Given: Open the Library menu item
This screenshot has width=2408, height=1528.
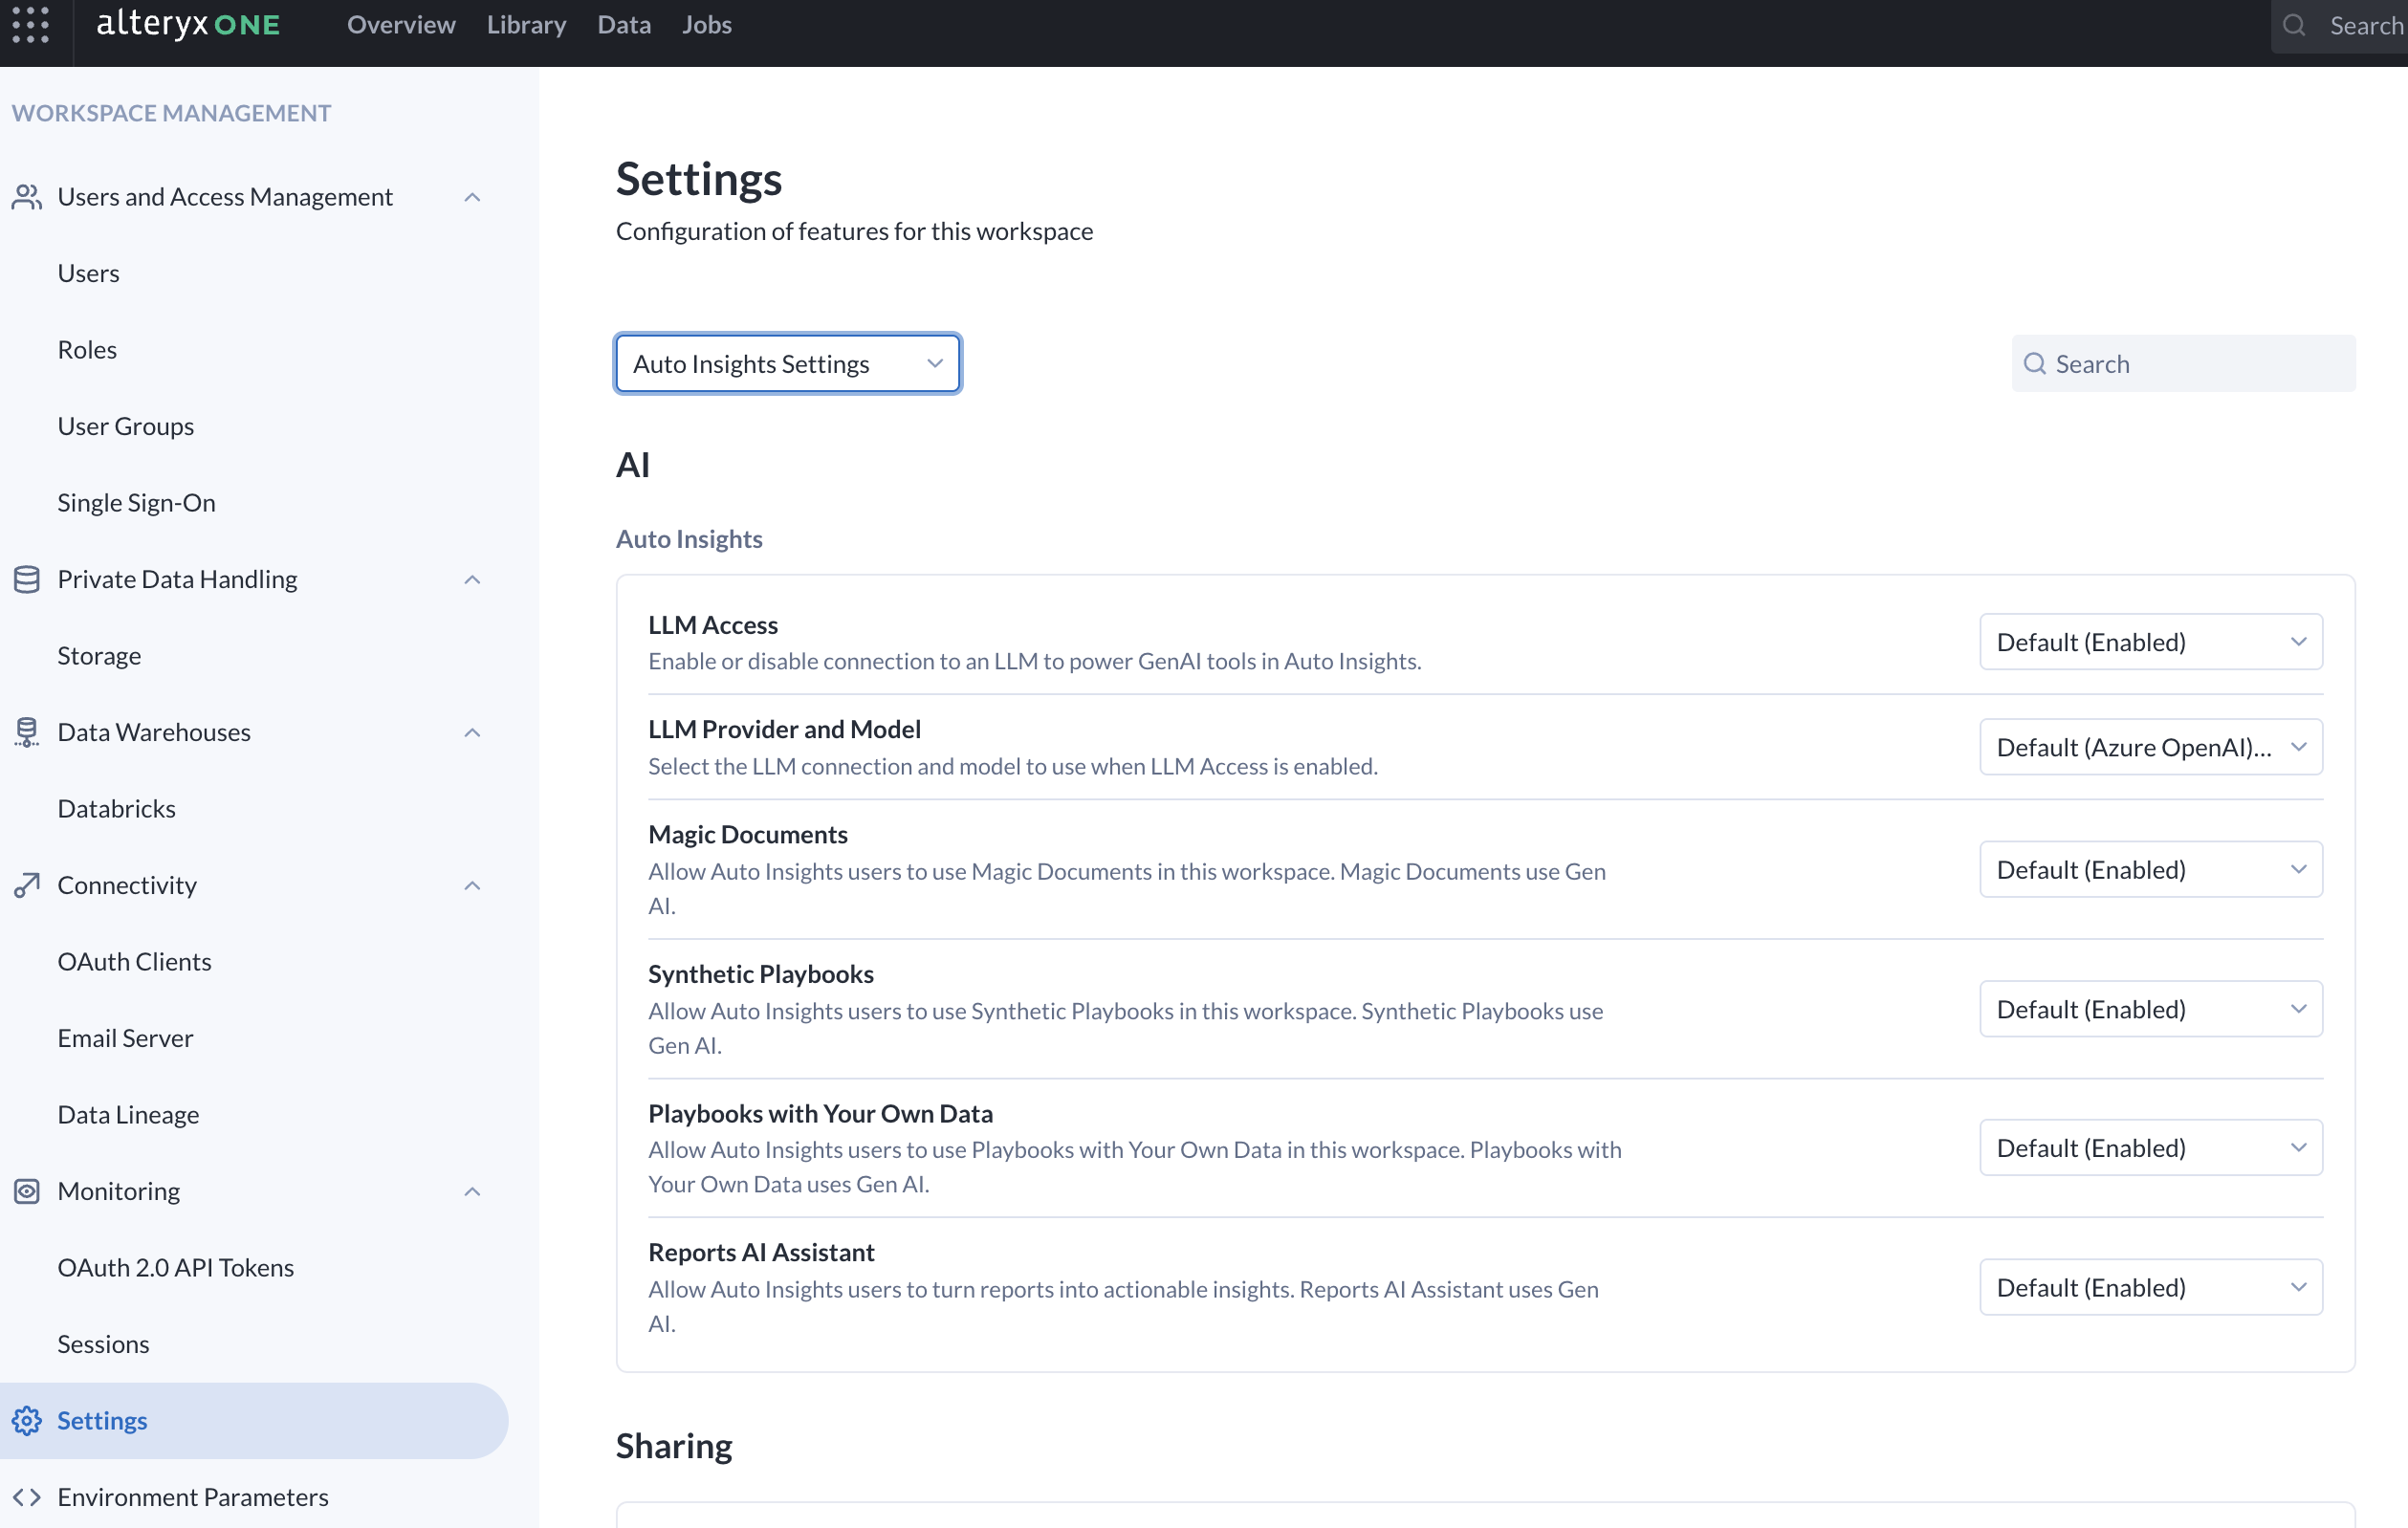Looking at the screenshot, I should click(x=526, y=25).
